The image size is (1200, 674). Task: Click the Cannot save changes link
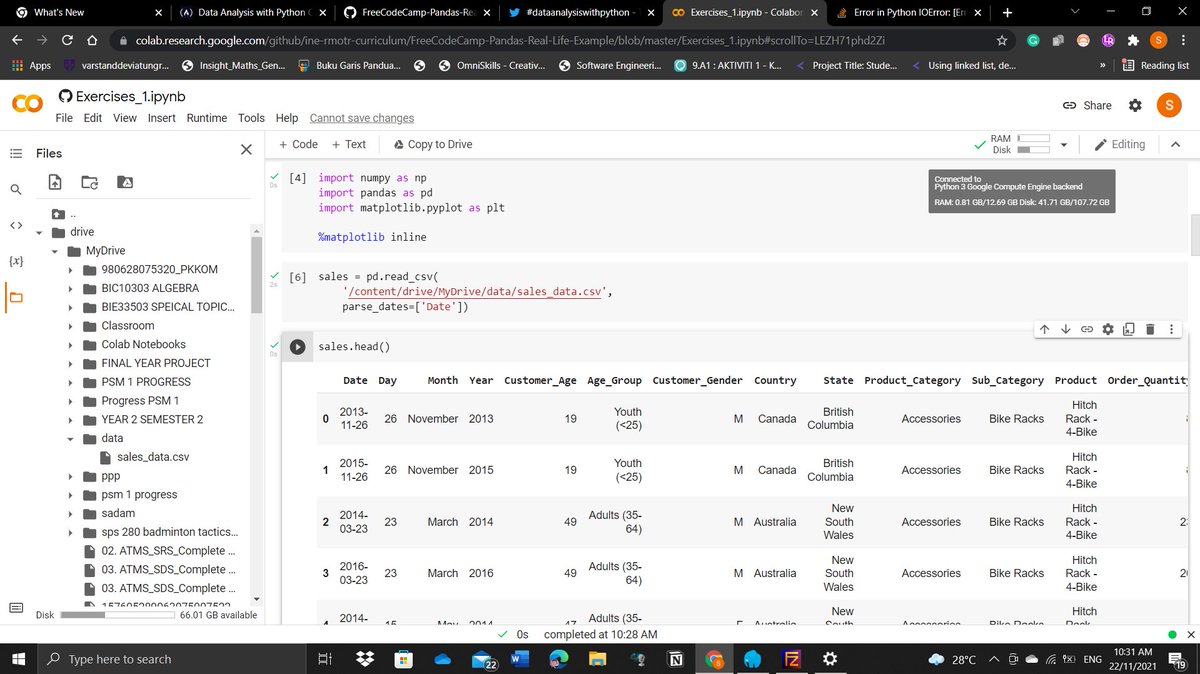pyautogui.click(x=362, y=118)
